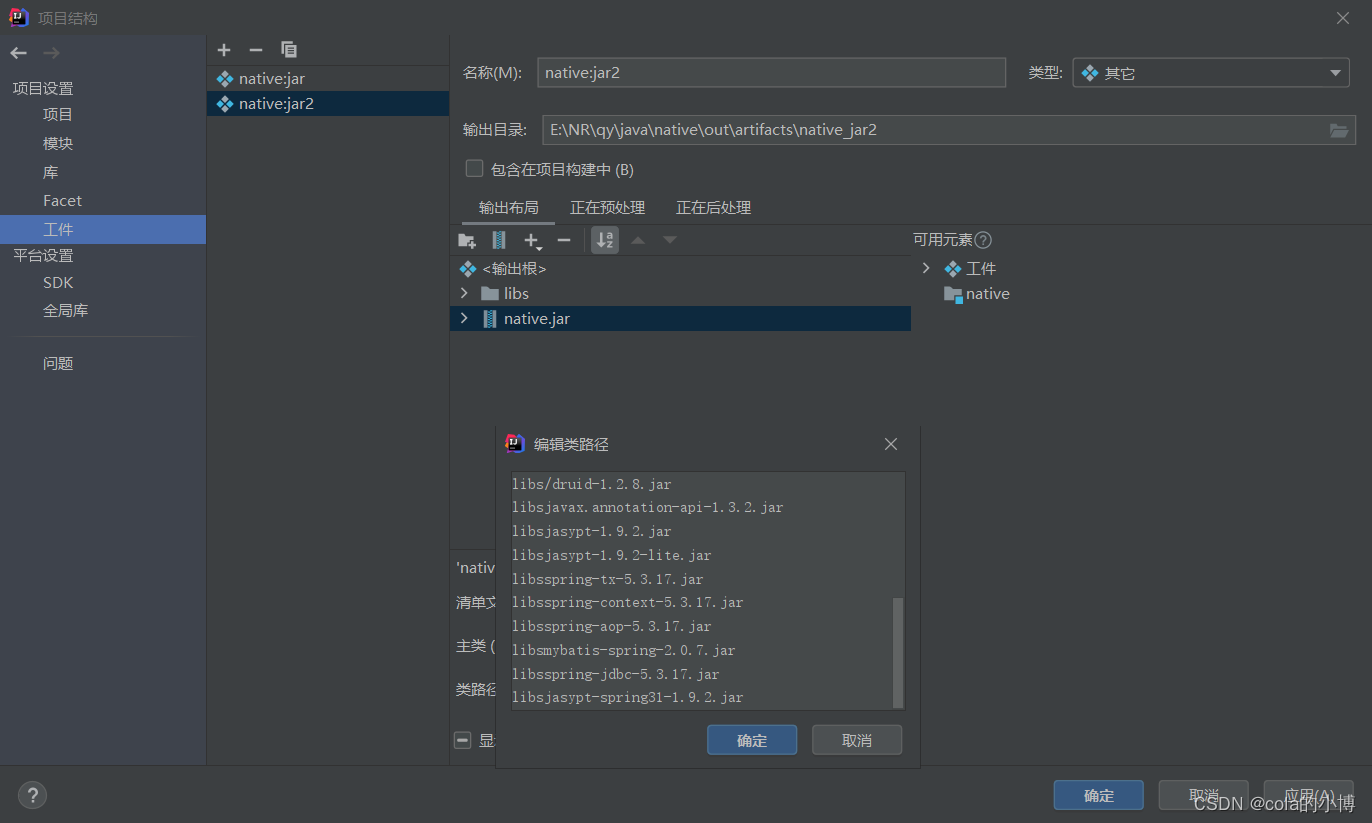The image size is (1372, 823).
Task: Click 确定 in project structure window
Action: [1098, 795]
